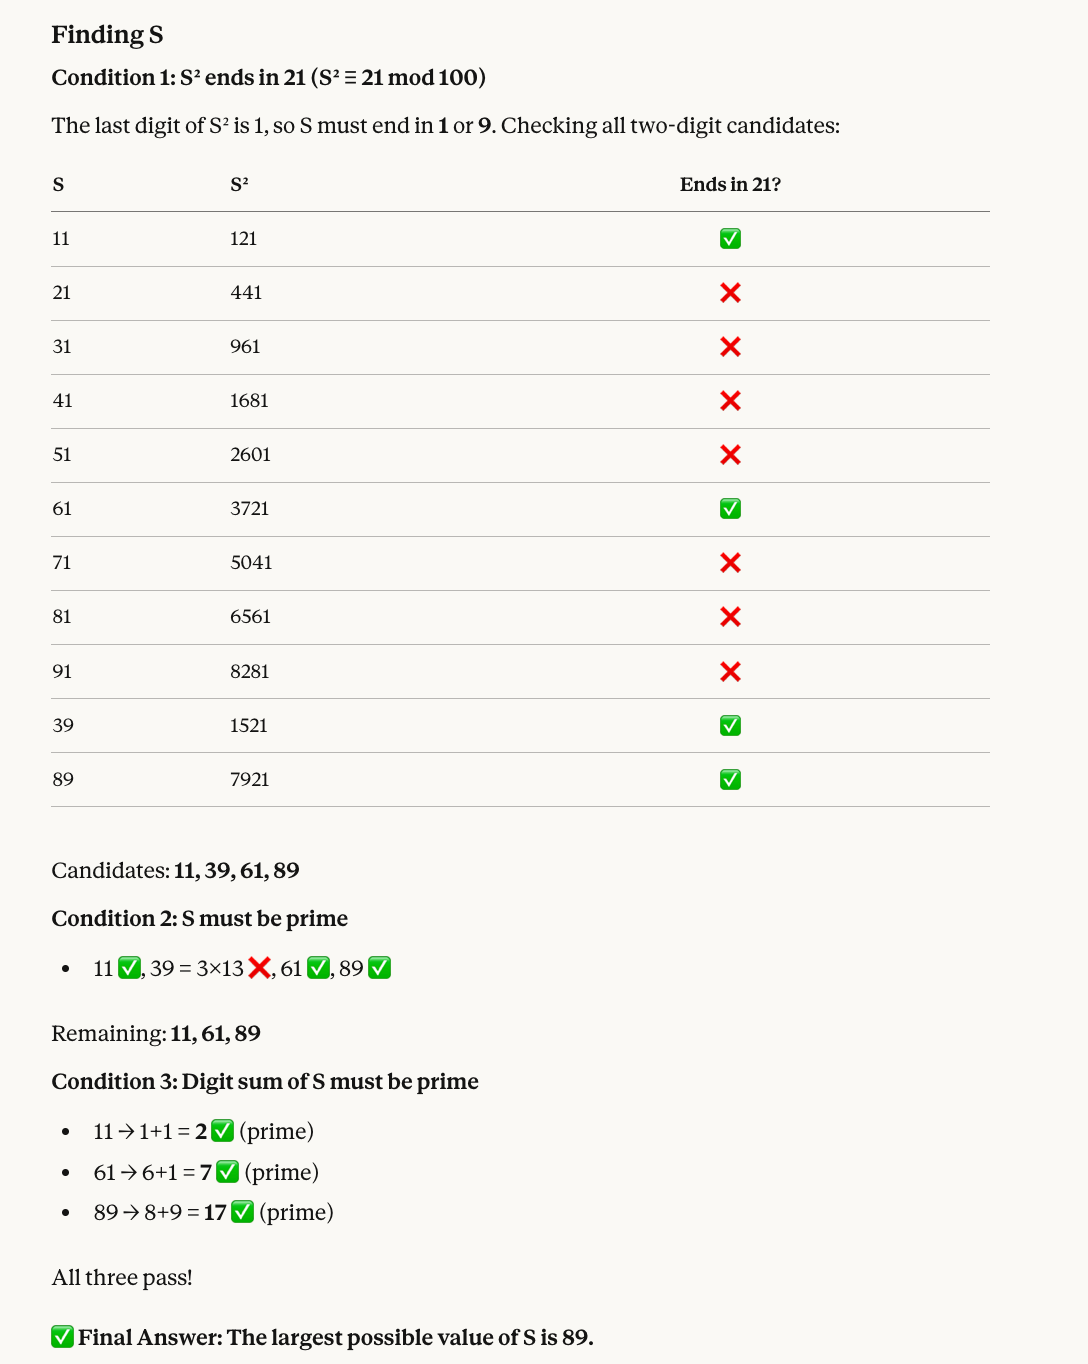The image size is (1088, 1364).
Task: Click the green checkmark in the 3721 row
Action: (x=730, y=509)
